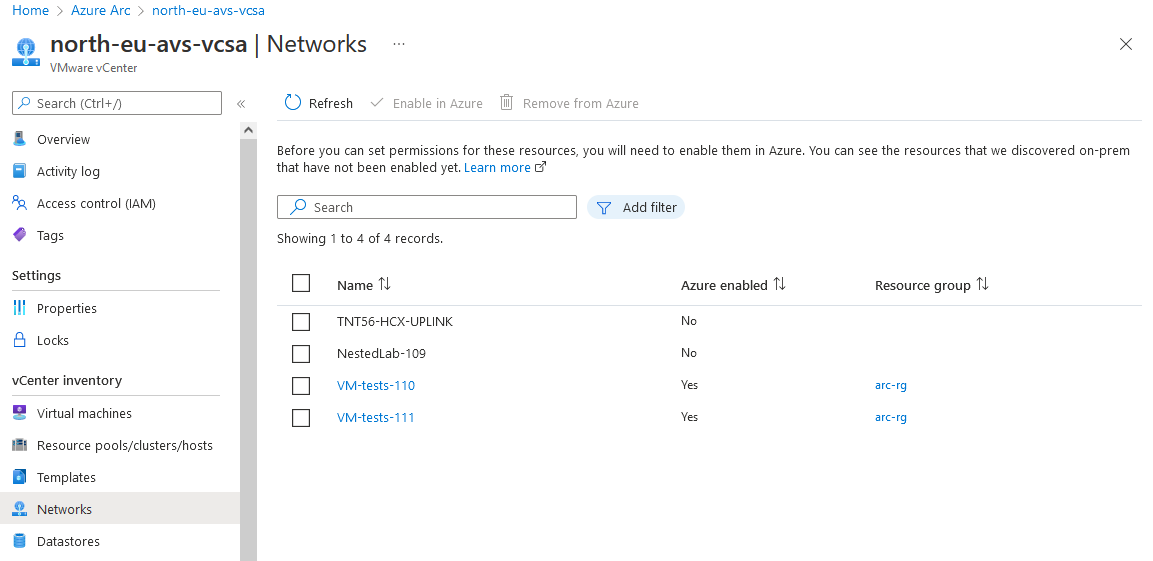This screenshot has height=561, width=1153.
Task: Click the Locks label in Settings
Action: (53, 340)
